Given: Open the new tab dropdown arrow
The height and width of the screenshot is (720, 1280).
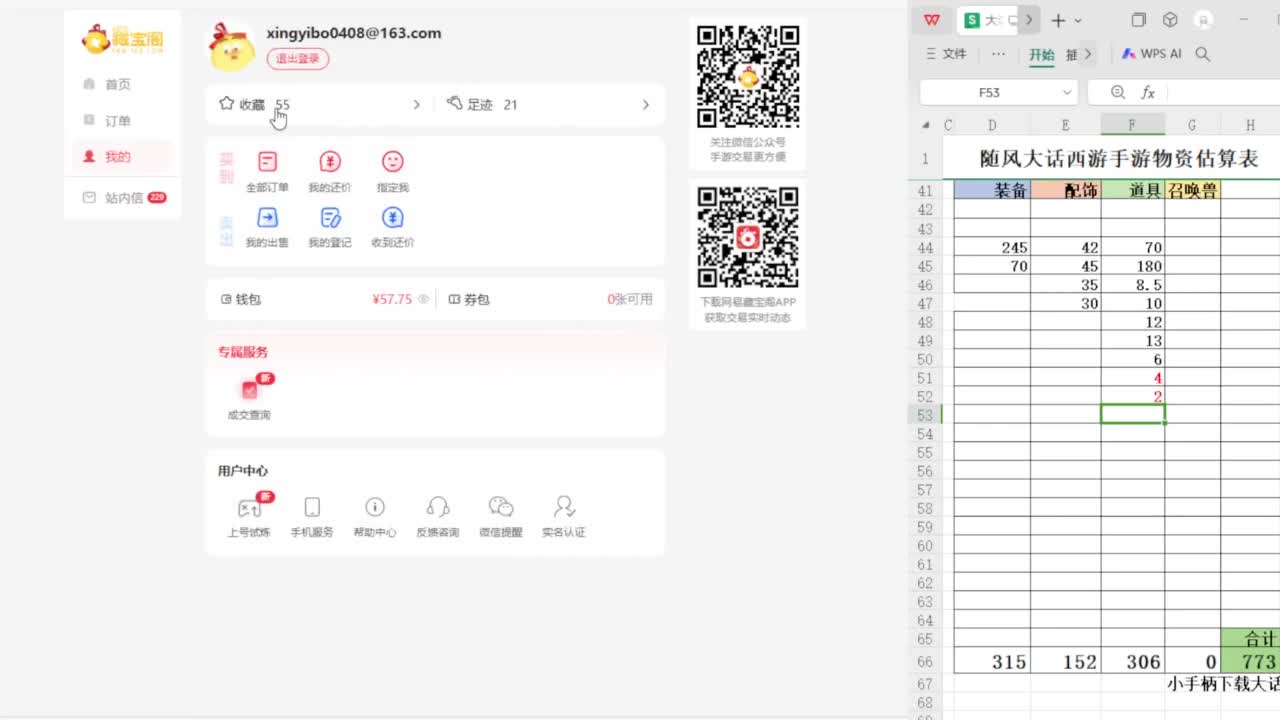Looking at the screenshot, I should point(1078,21).
